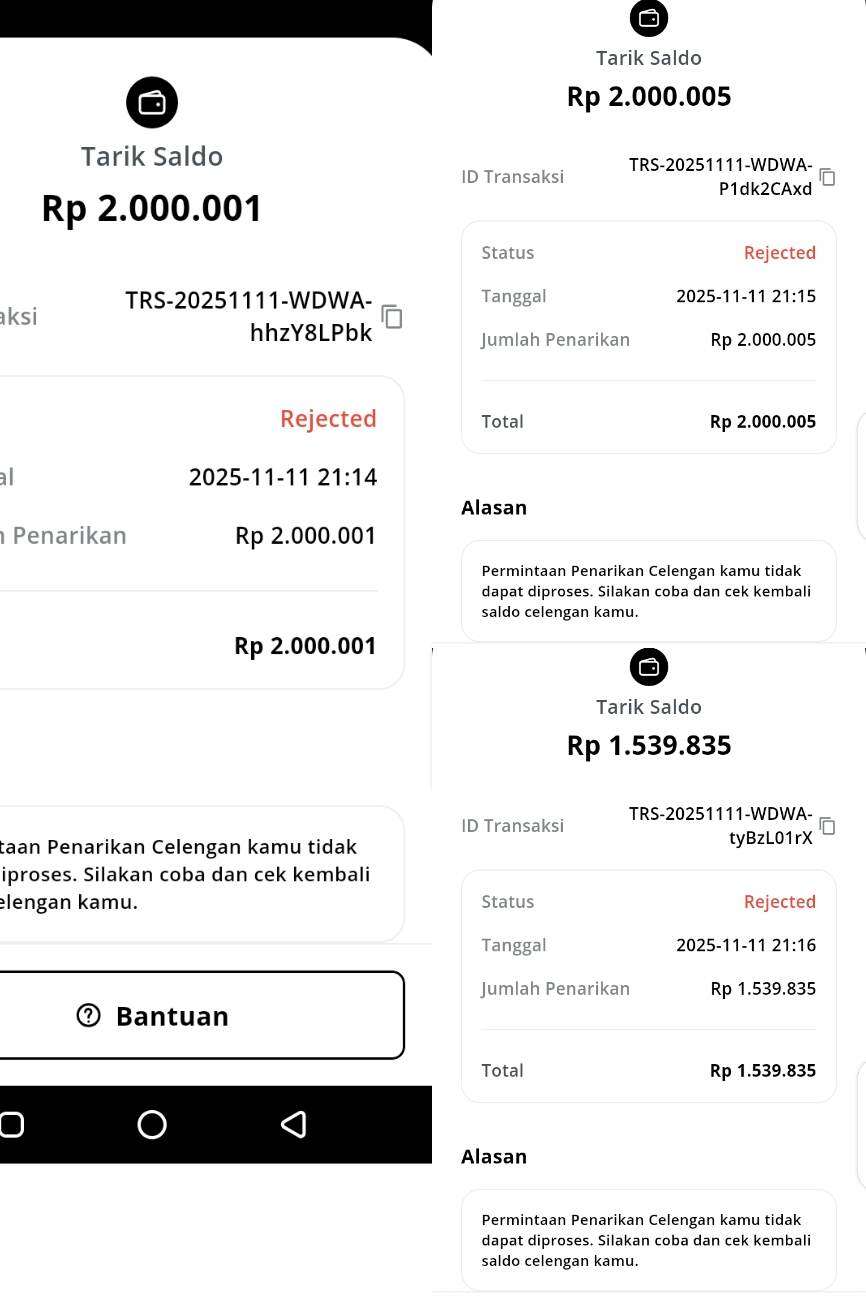This screenshot has height=1298, width=866.
Task: Copy transaction ID ending tyBzL01rX
Action: click(x=827, y=826)
